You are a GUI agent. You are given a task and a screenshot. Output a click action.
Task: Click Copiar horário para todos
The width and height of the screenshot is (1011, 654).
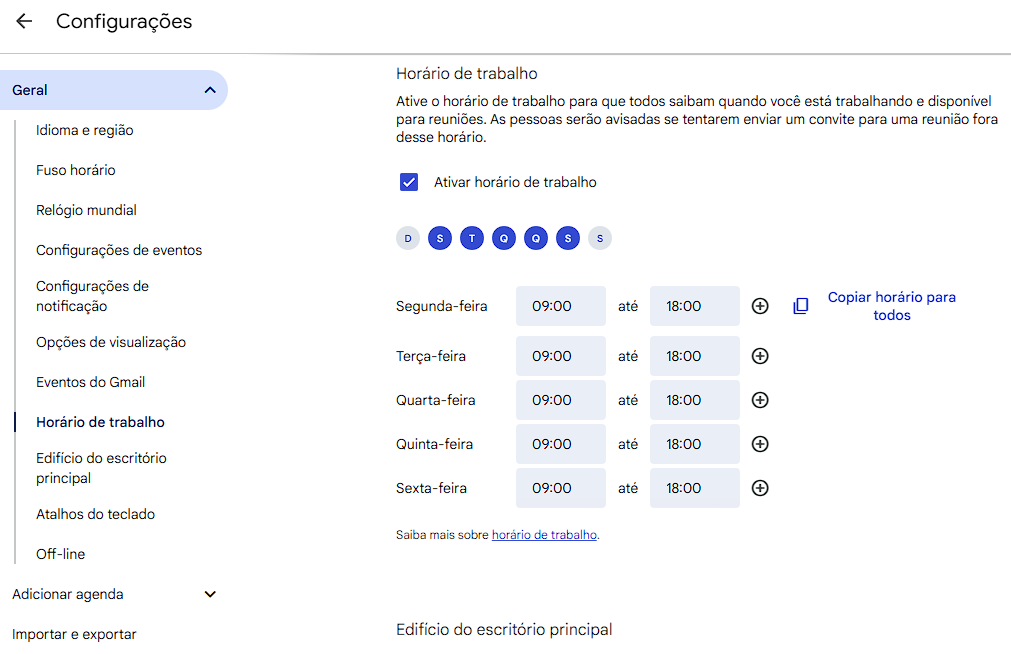tap(892, 306)
